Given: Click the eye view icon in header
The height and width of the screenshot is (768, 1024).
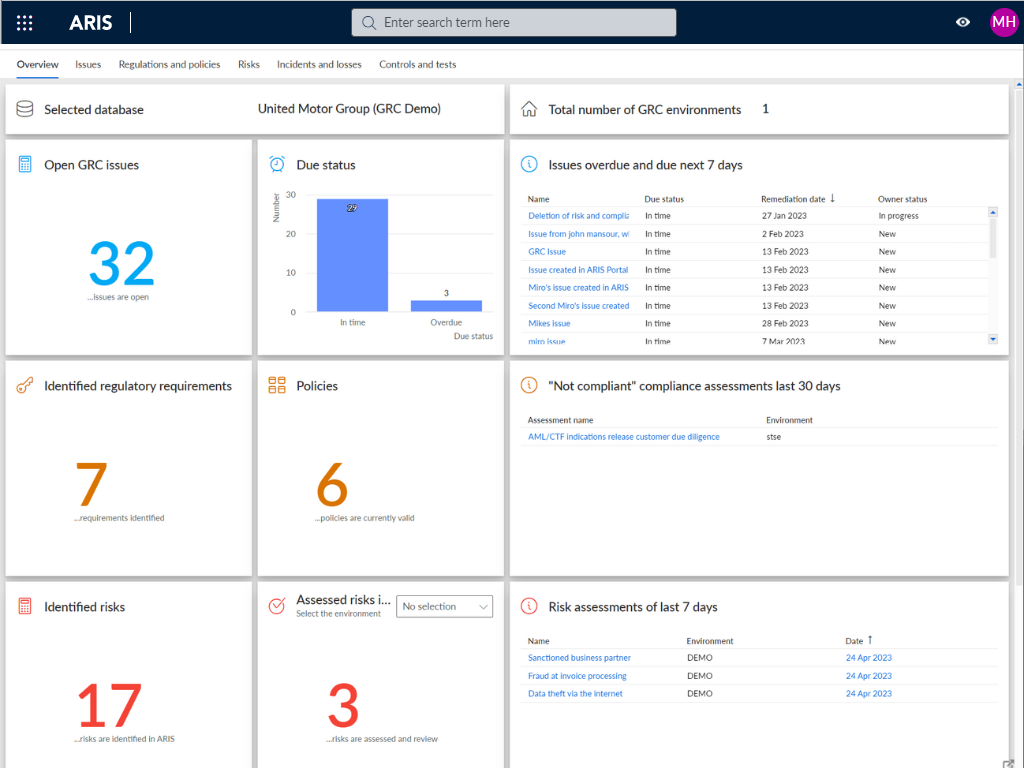Looking at the screenshot, I should coord(963,22).
